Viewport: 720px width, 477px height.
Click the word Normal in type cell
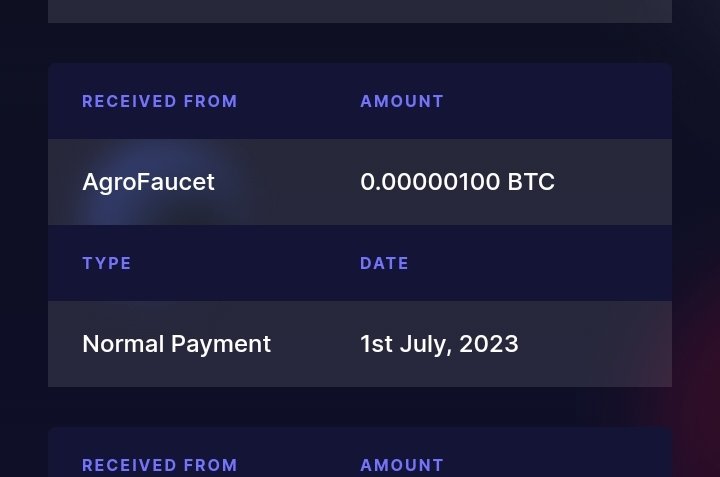pyautogui.click(x=123, y=344)
